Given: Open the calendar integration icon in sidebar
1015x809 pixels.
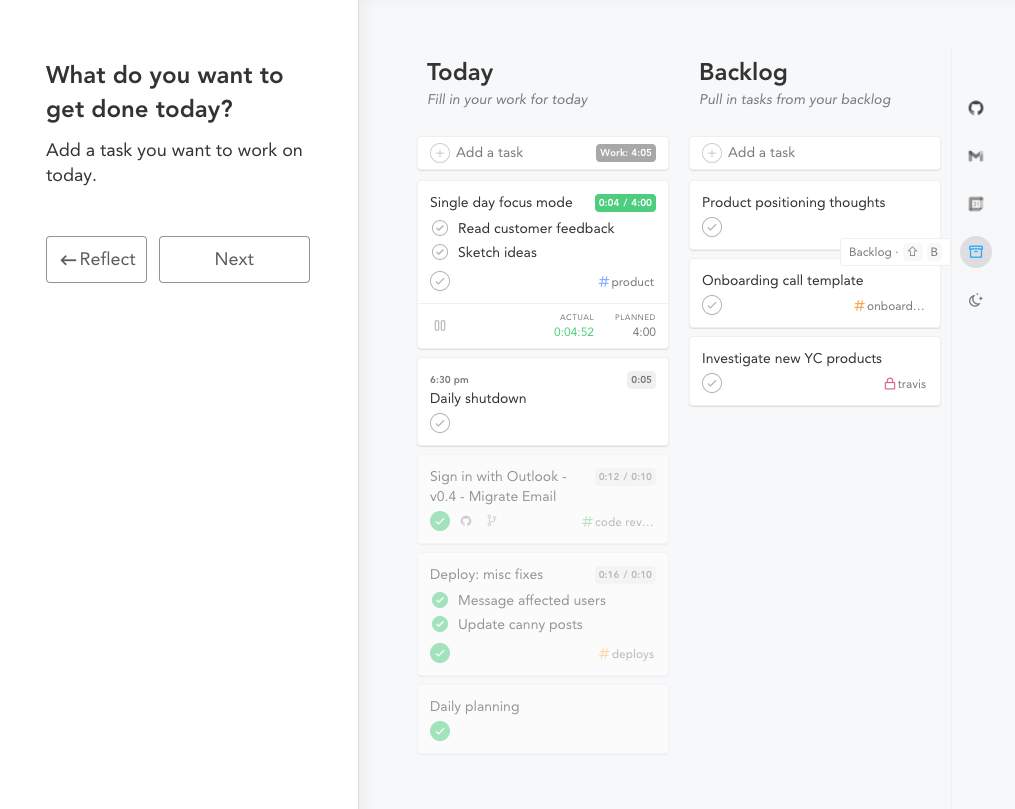Looking at the screenshot, I should tap(976, 204).
